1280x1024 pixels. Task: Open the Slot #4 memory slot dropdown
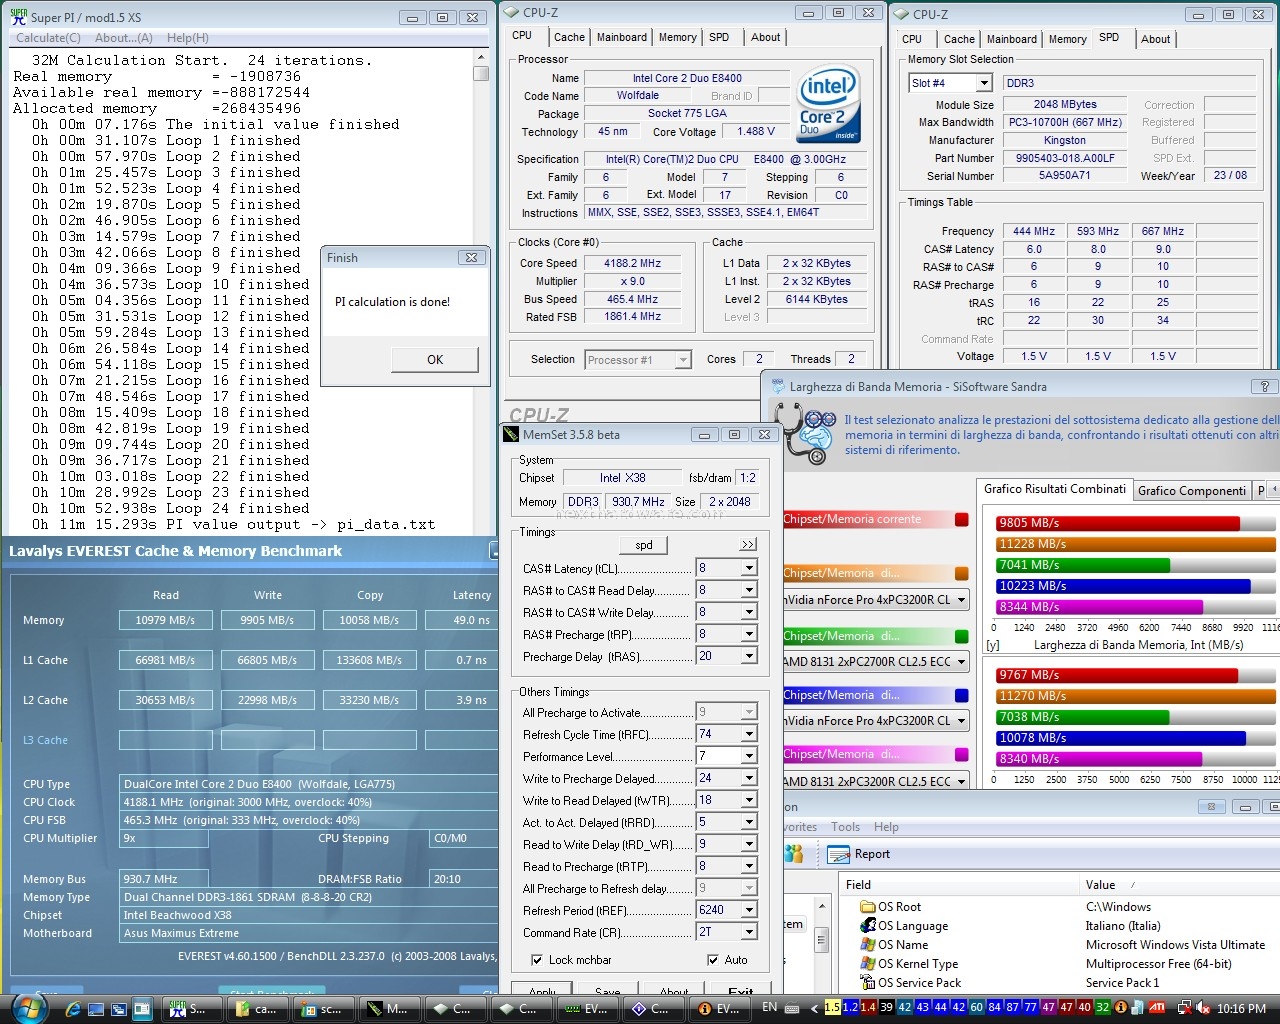(984, 83)
